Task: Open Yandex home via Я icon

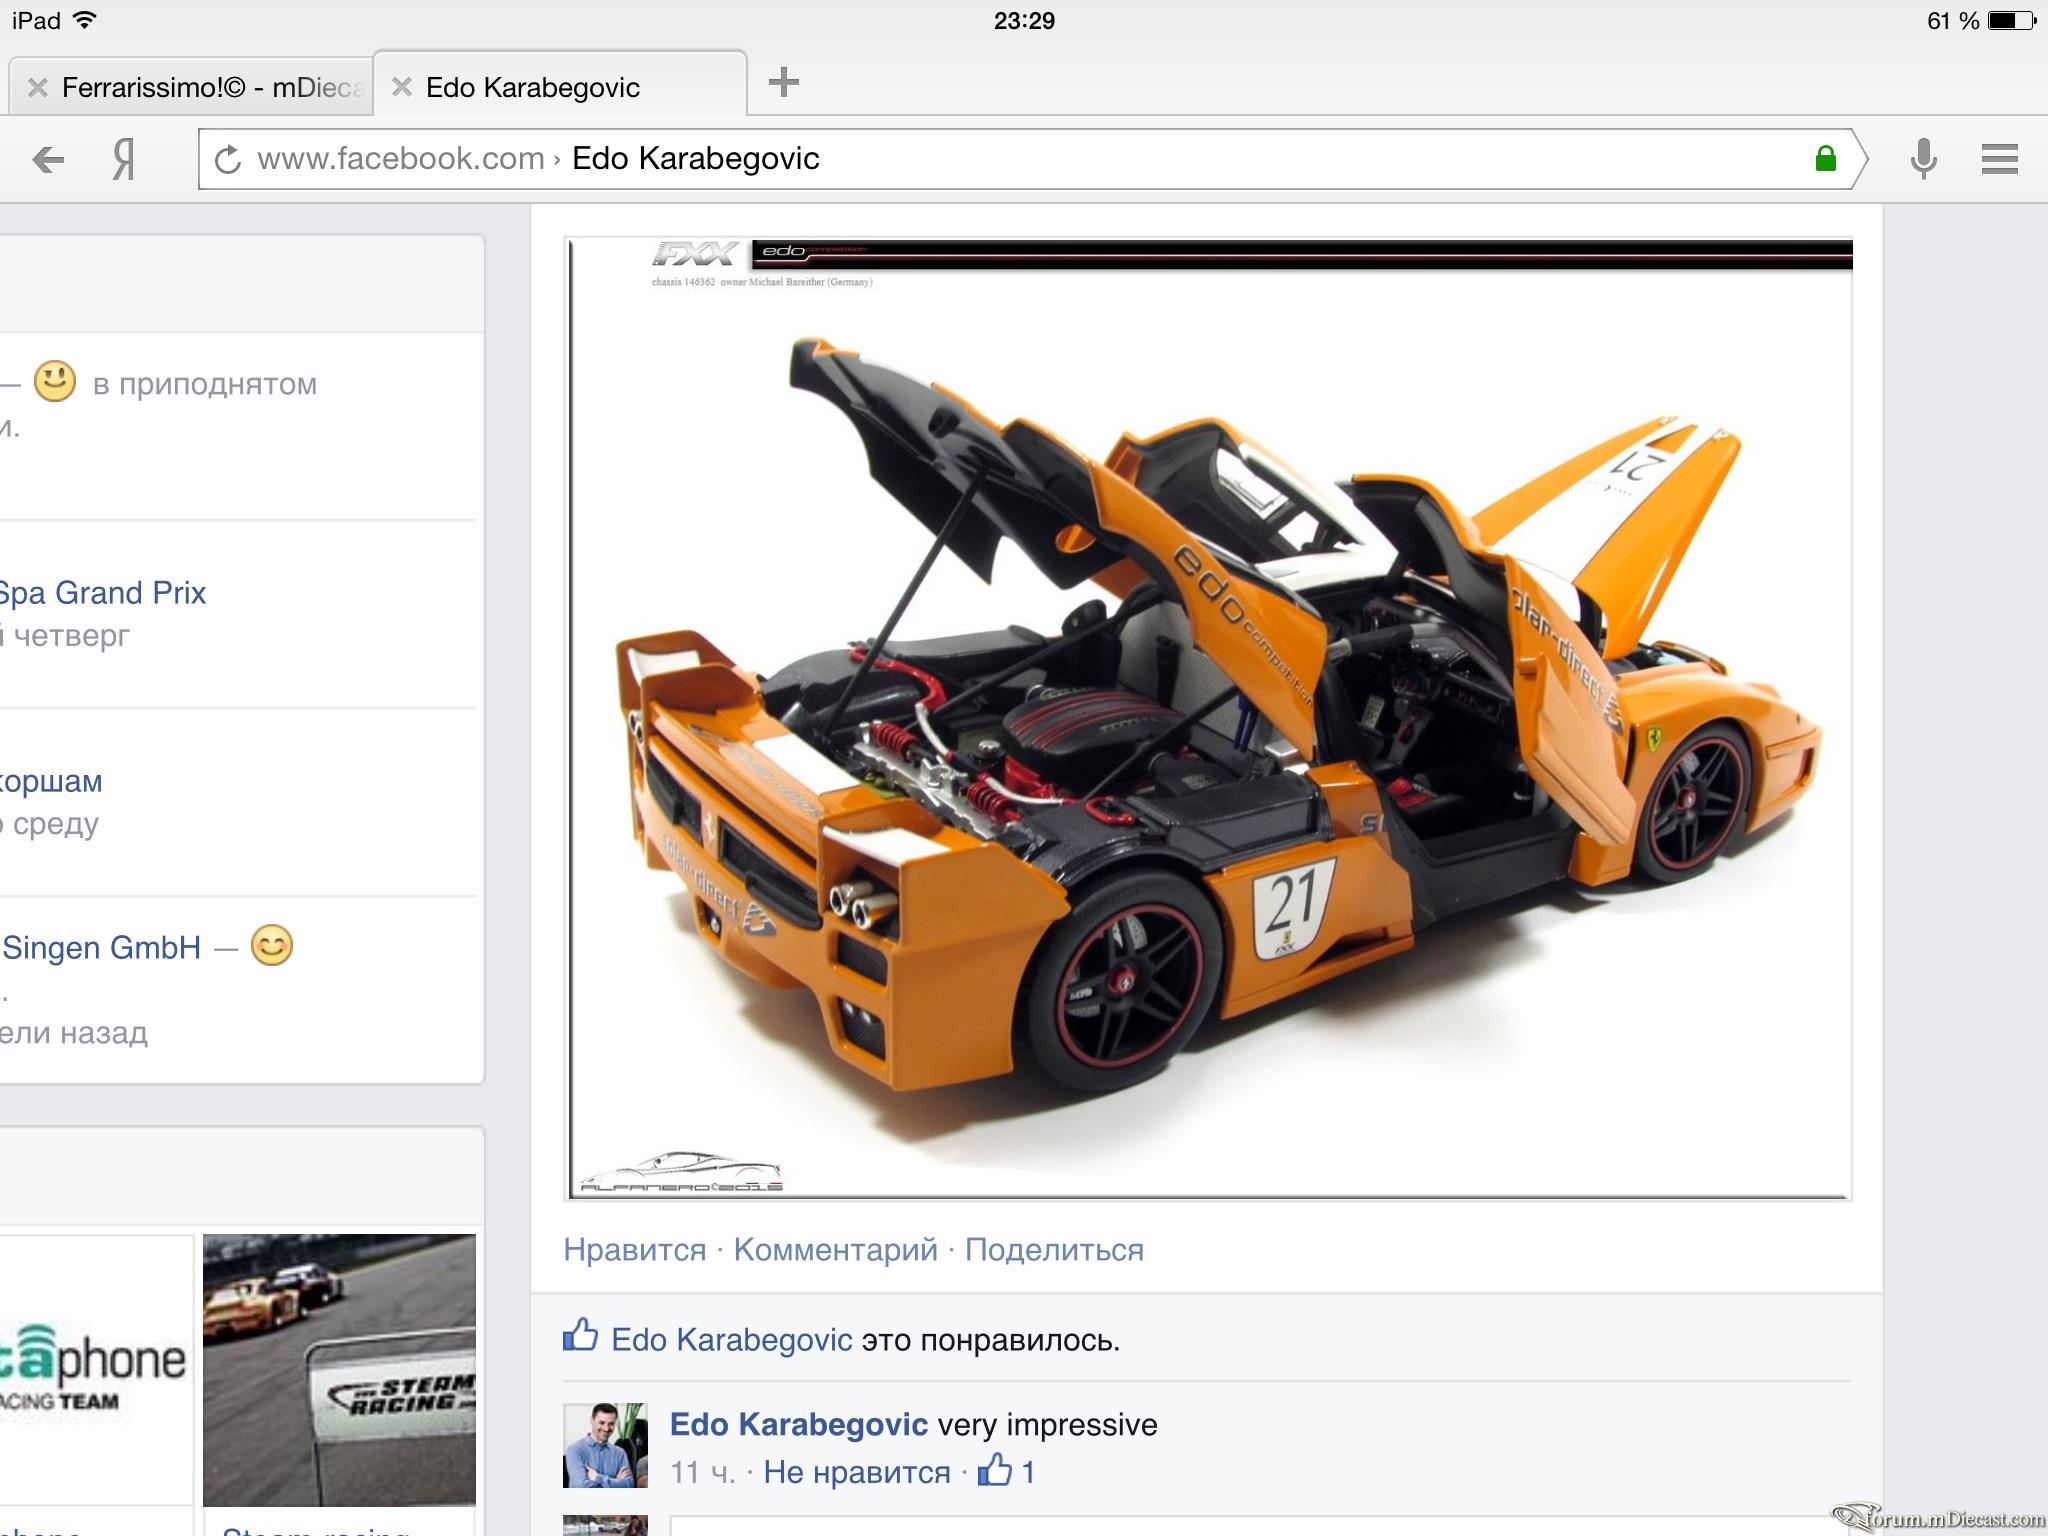Action: point(123,159)
